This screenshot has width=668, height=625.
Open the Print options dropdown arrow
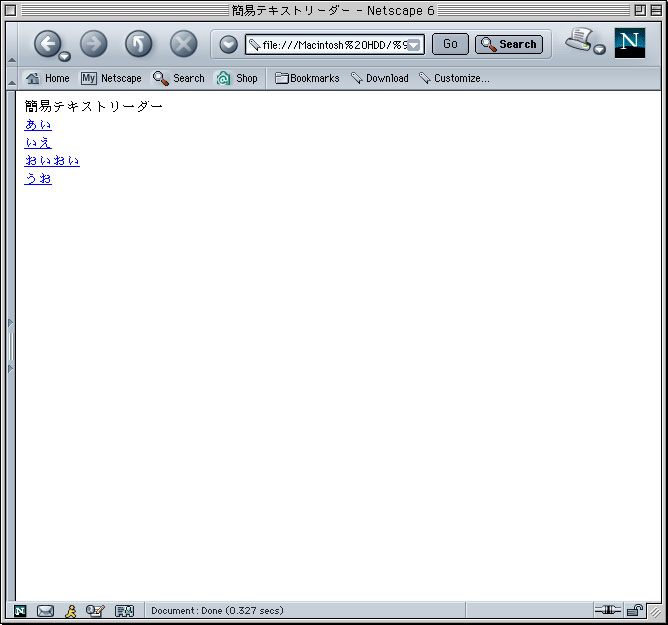599,49
